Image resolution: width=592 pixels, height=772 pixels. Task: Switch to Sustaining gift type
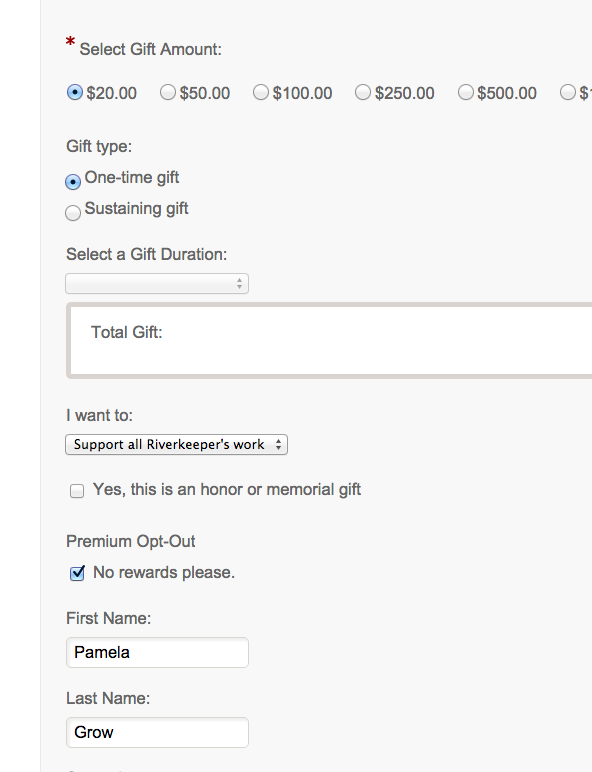pos(73,213)
